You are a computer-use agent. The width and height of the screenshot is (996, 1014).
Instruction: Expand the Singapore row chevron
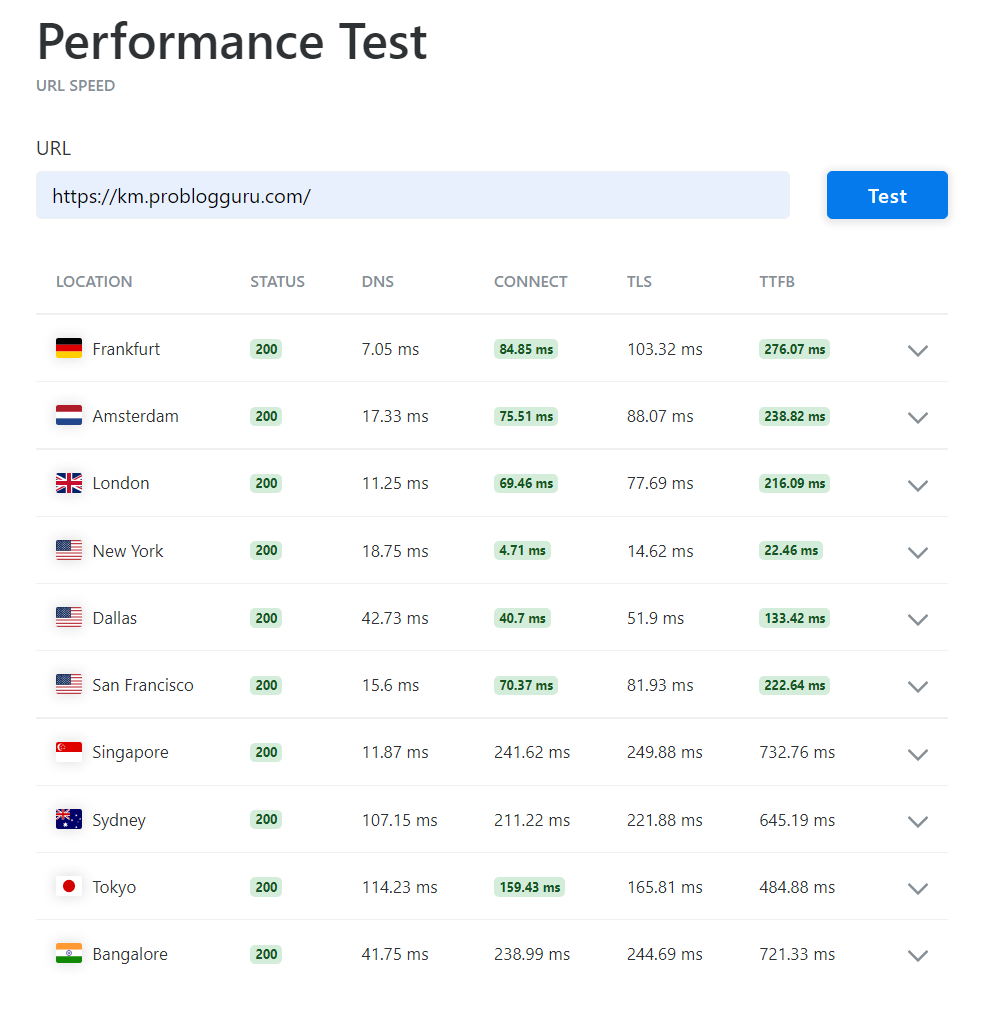(918, 754)
